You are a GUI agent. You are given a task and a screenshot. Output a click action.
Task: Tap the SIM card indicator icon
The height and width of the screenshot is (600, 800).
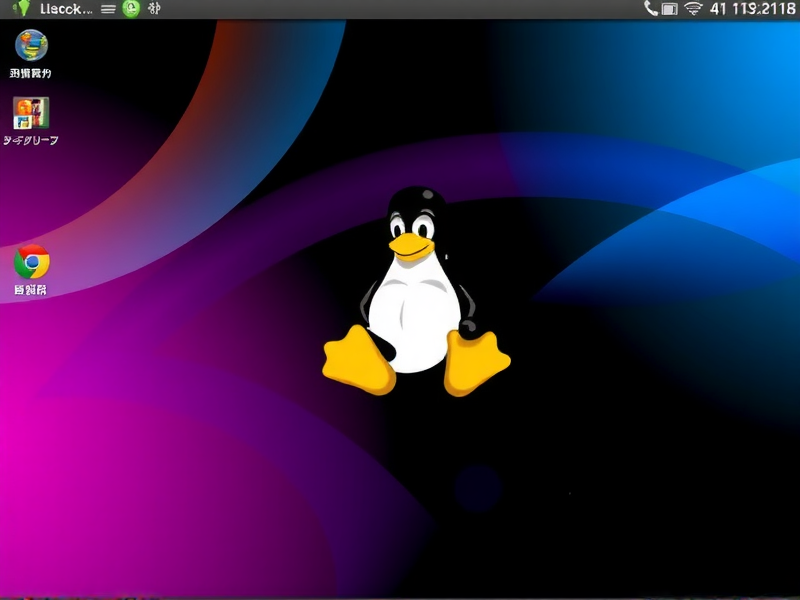(672, 9)
